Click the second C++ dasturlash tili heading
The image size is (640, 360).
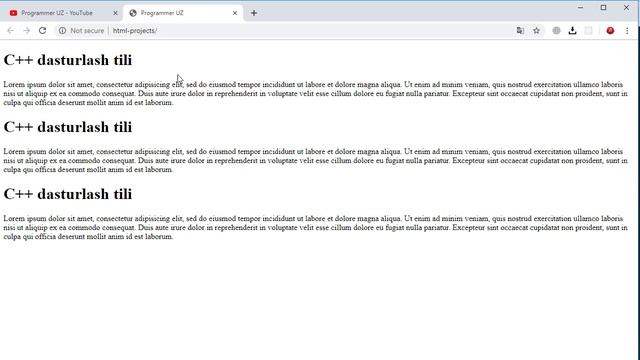(68, 127)
